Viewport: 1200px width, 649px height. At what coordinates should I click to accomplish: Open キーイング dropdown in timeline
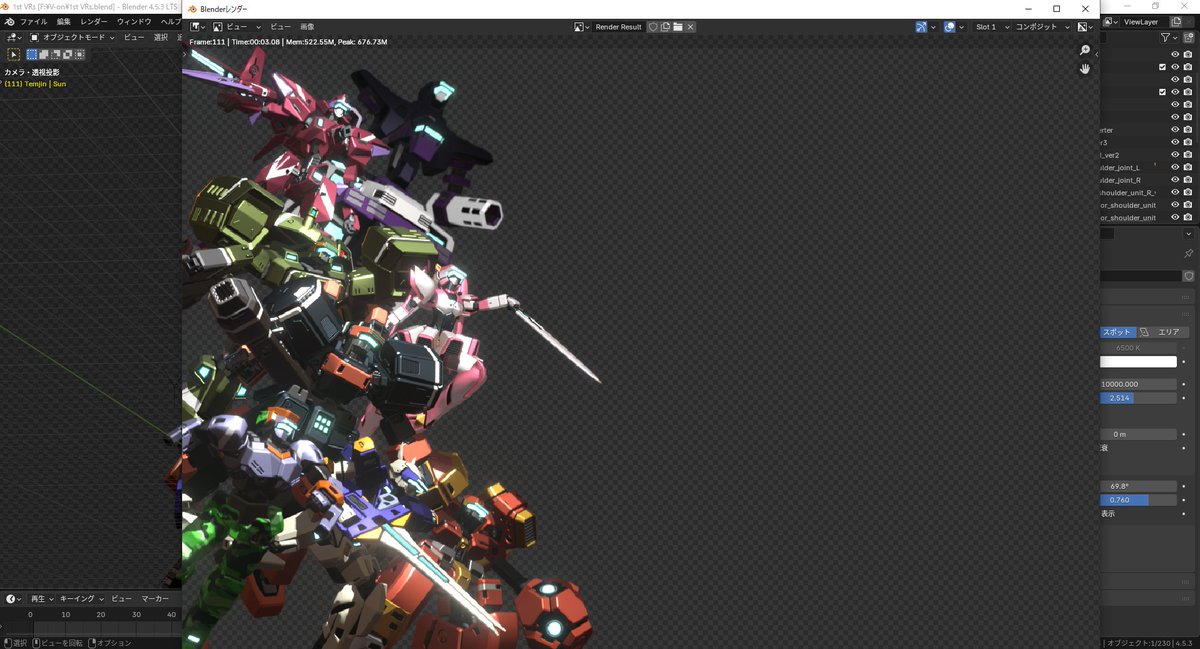coord(81,598)
